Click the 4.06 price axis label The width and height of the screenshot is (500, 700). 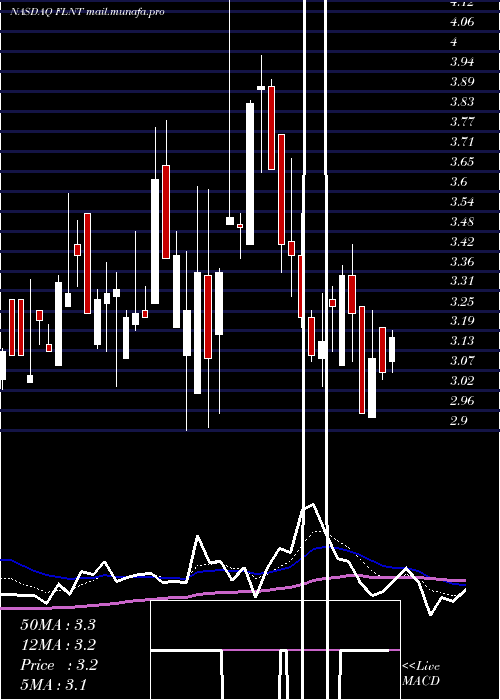462,21
